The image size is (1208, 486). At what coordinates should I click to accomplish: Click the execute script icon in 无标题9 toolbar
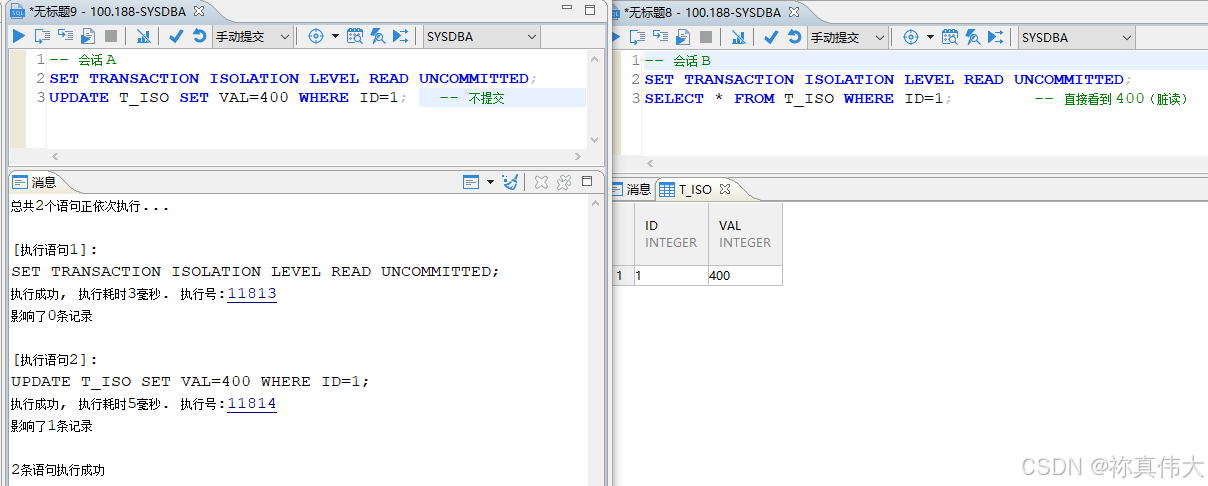click(65, 37)
